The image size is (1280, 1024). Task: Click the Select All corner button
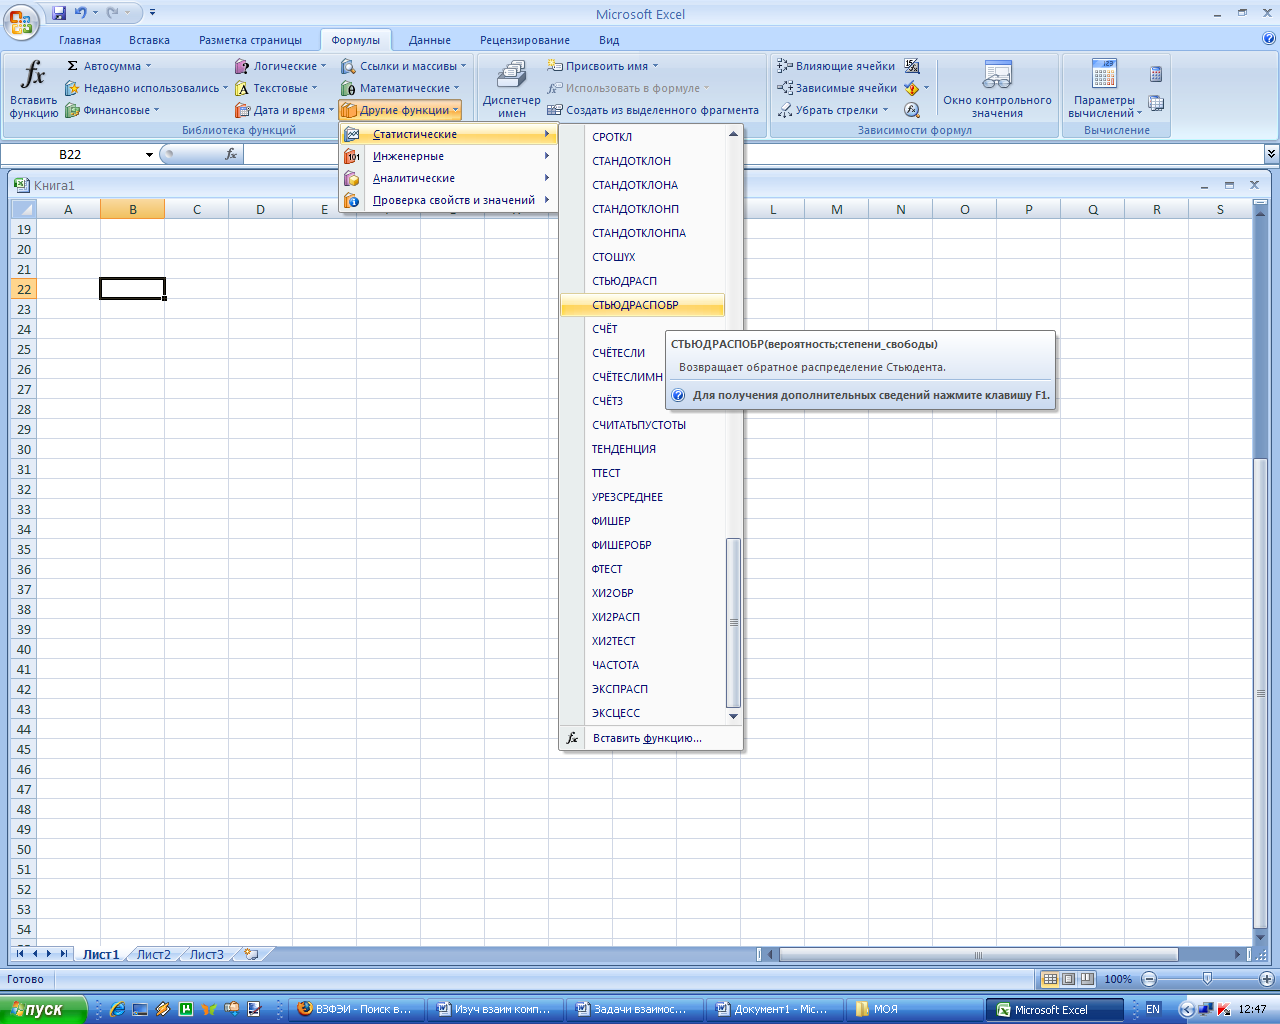tap(23, 209)
